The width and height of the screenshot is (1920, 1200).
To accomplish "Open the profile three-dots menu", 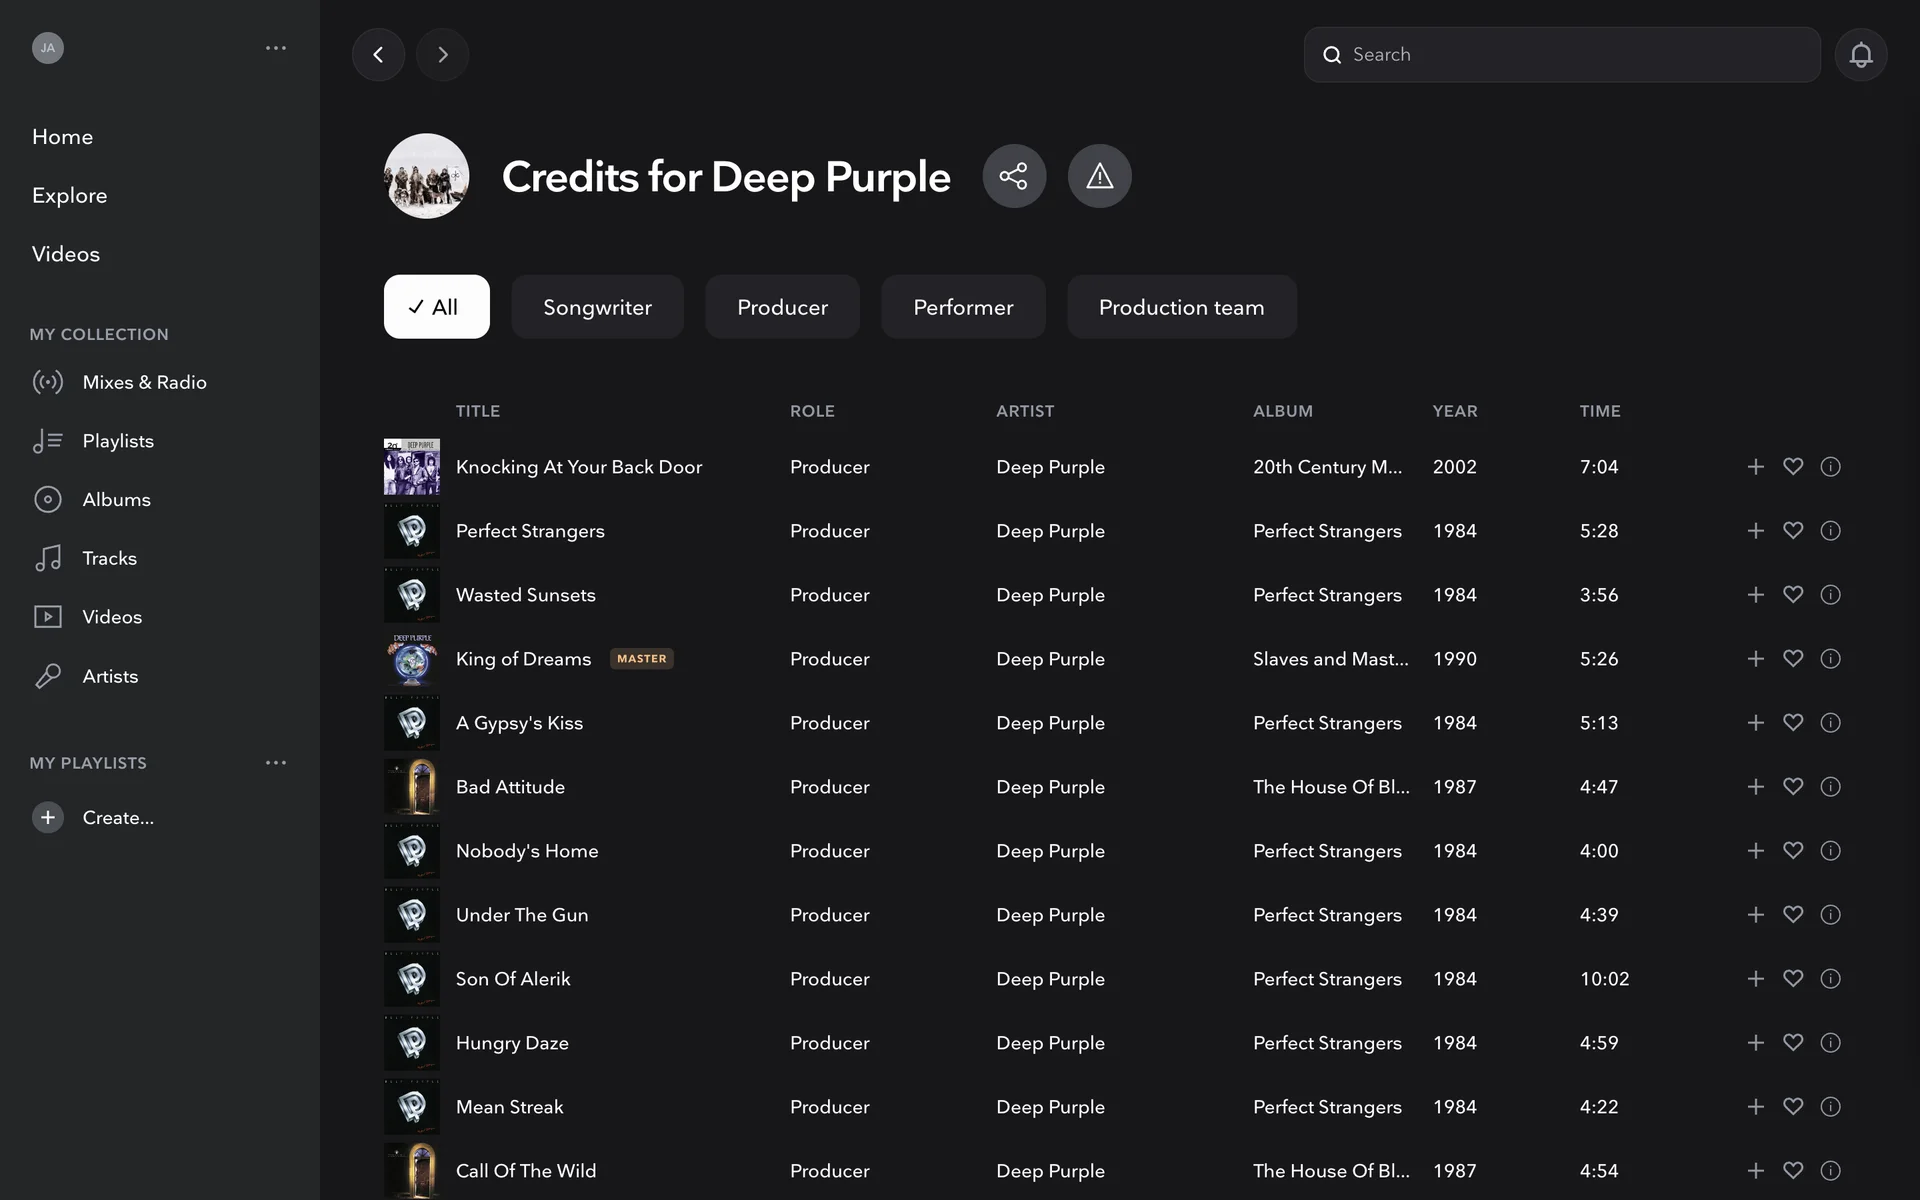I will pyautogui.click(x=276, y=48).
